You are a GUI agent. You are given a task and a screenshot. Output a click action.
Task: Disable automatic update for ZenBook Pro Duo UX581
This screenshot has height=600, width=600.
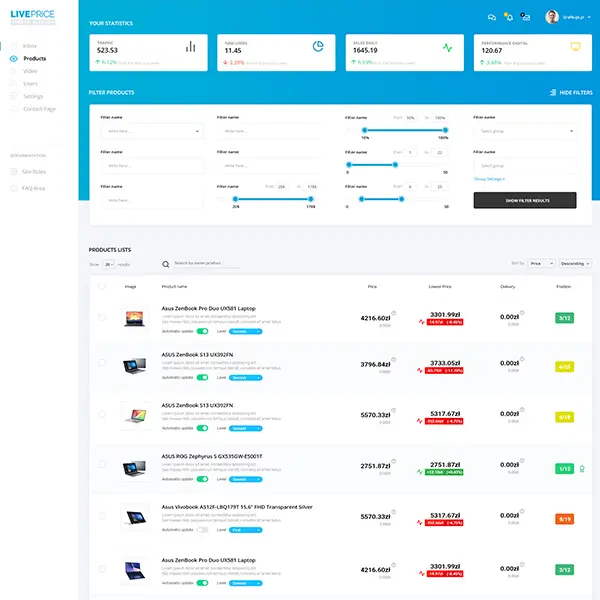202,331
